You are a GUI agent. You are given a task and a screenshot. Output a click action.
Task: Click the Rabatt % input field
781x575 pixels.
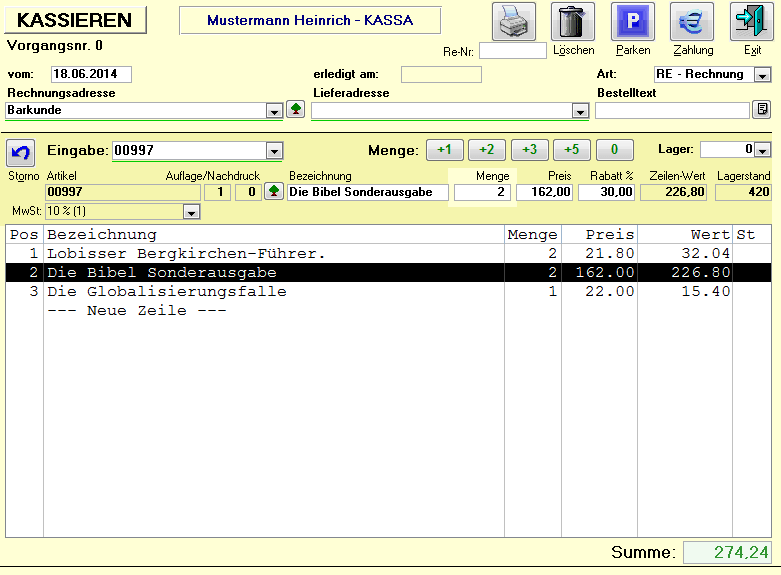(x=606, y=192)
